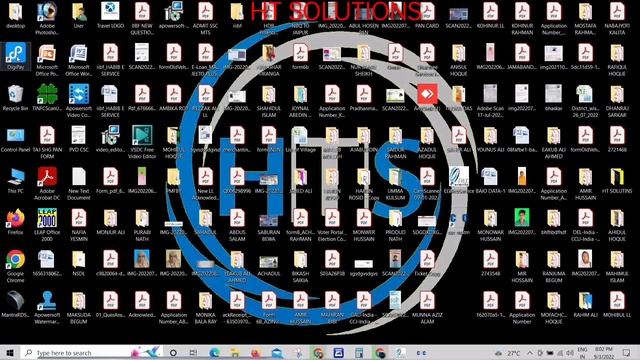Select the ANISUL HOQUE folder
The width and height of the screenshot is (640, 360).
point(458,60)
